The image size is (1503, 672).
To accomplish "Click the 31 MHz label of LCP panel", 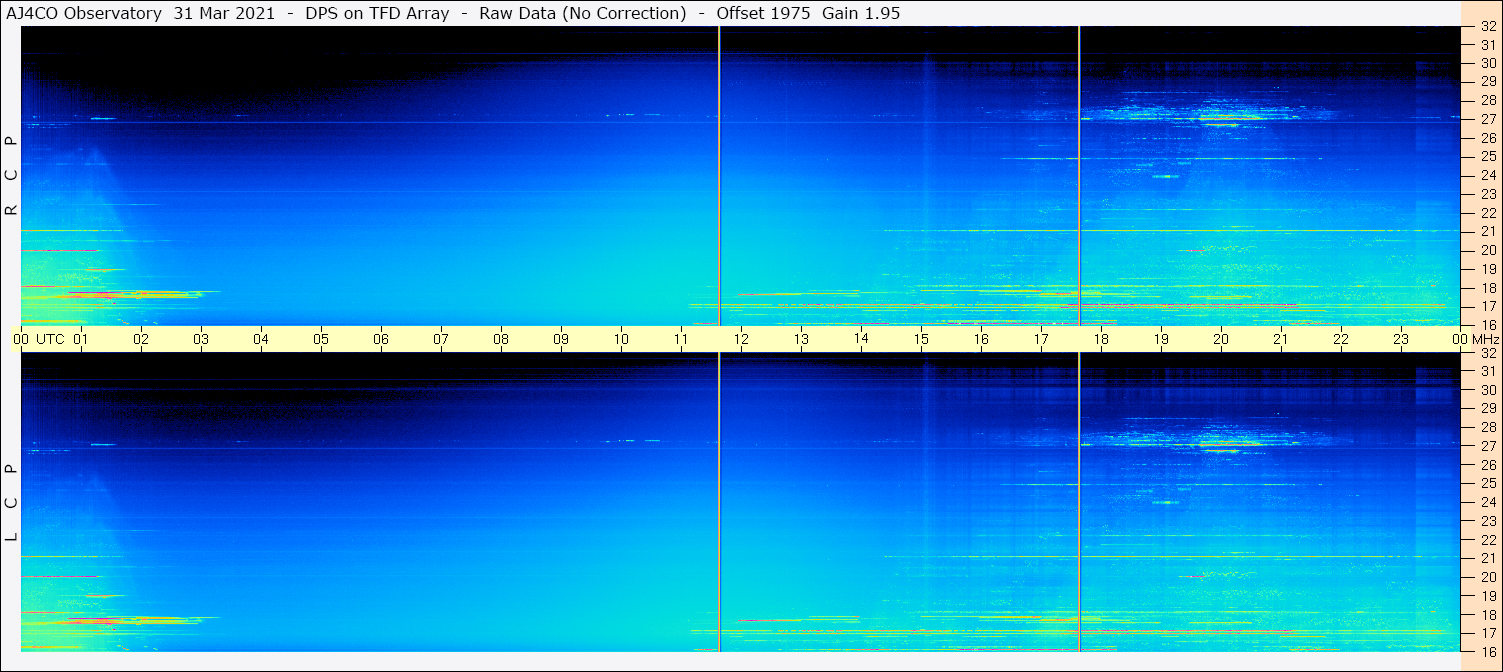I will [1488, 371].
